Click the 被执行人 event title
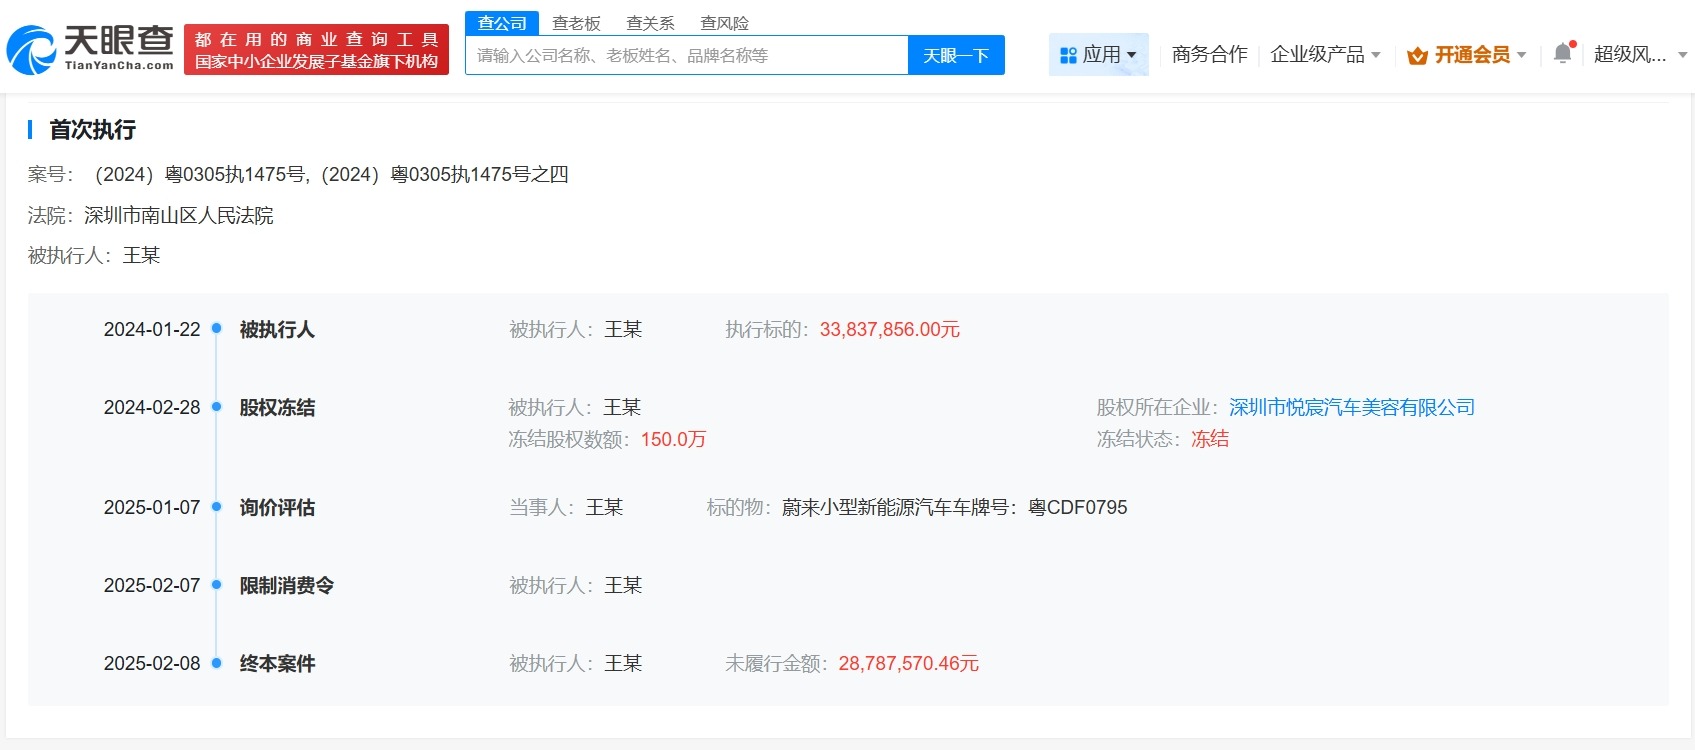Screen dimensions: 1695x750 277,329
